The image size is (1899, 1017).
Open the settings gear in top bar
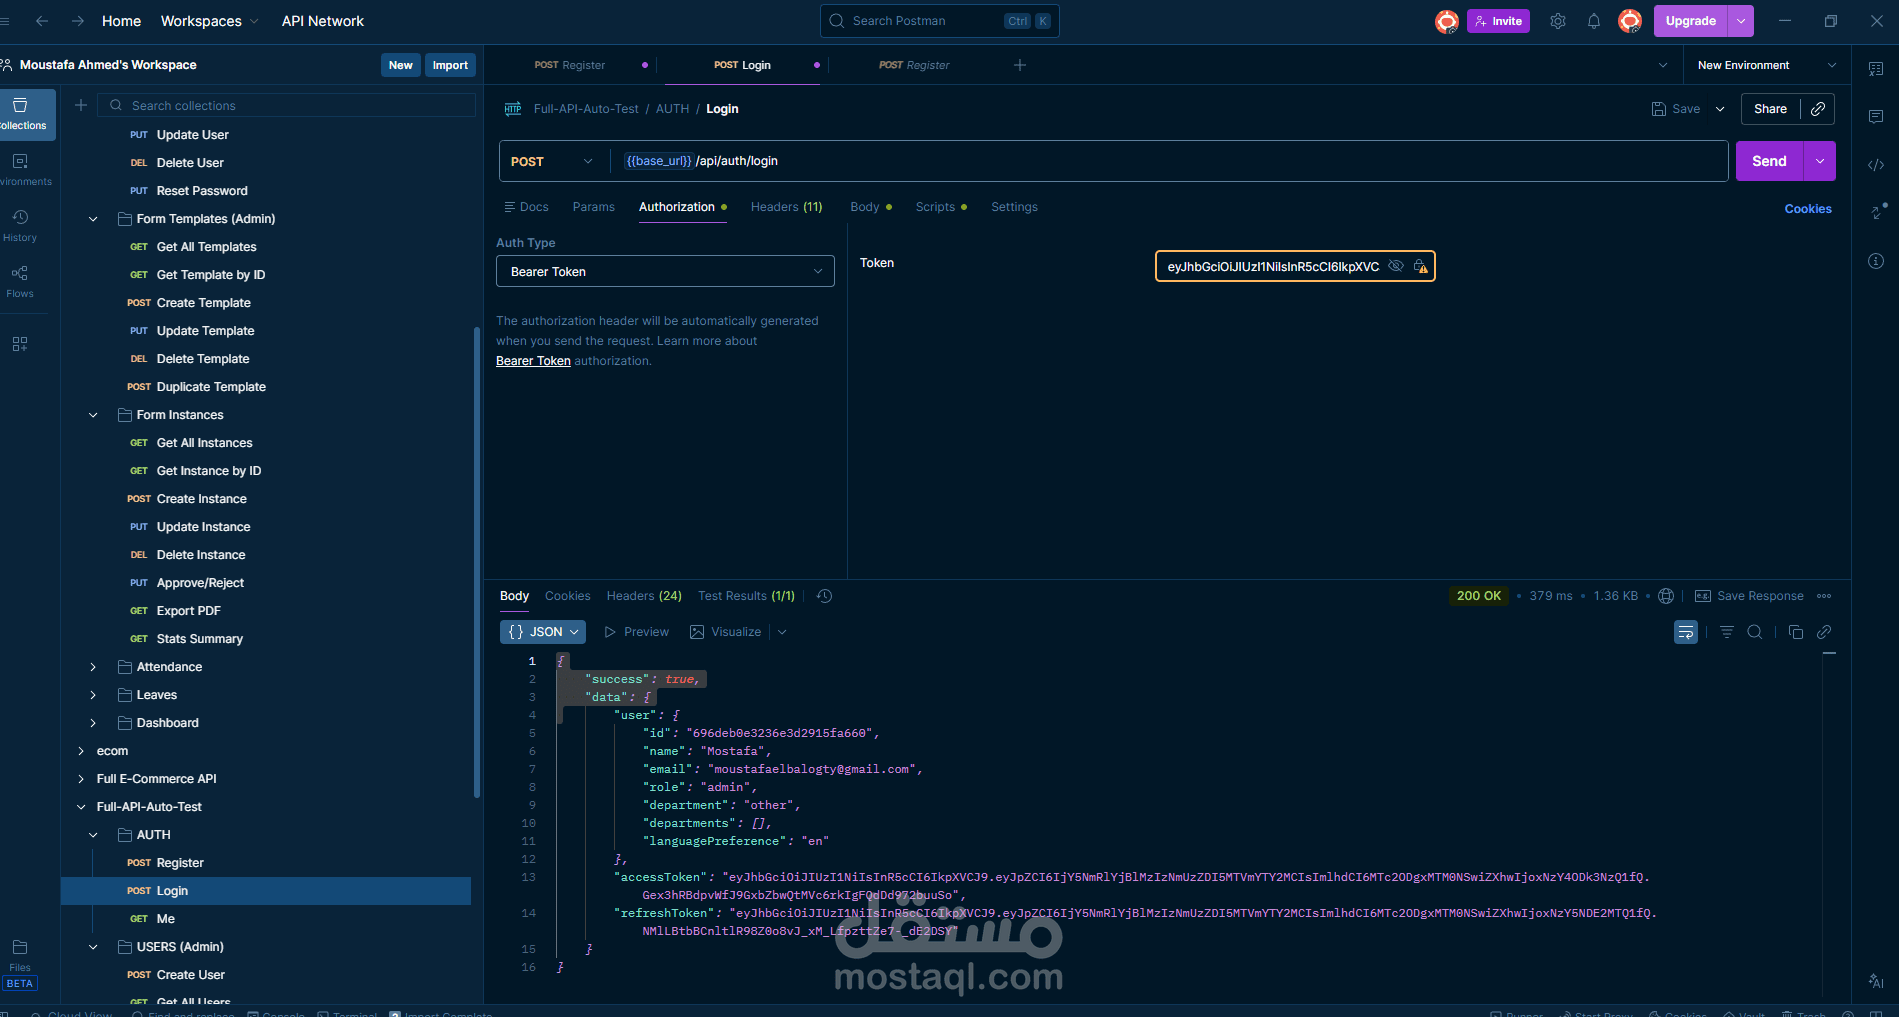click(x=1558, y=21)
